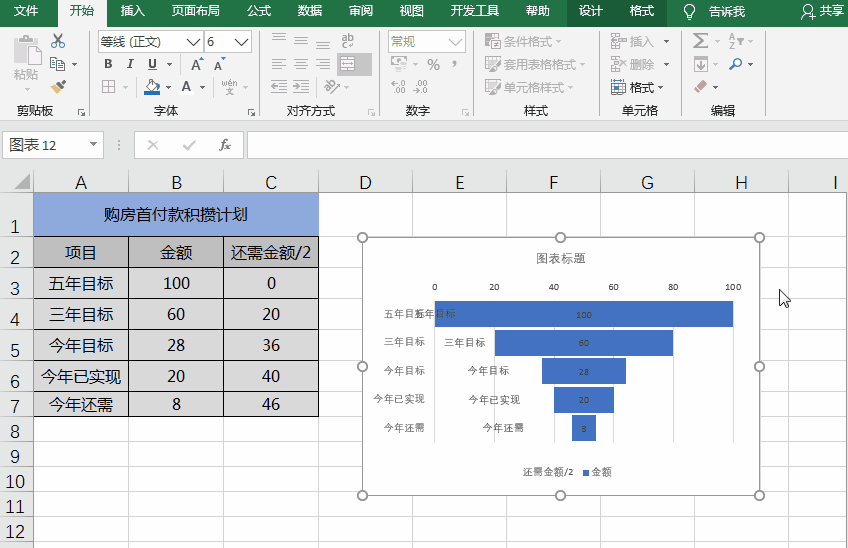The width and height of the screenshot is (848, 548).
Task: Open the font name dropdown
Action: click(193, 42)
